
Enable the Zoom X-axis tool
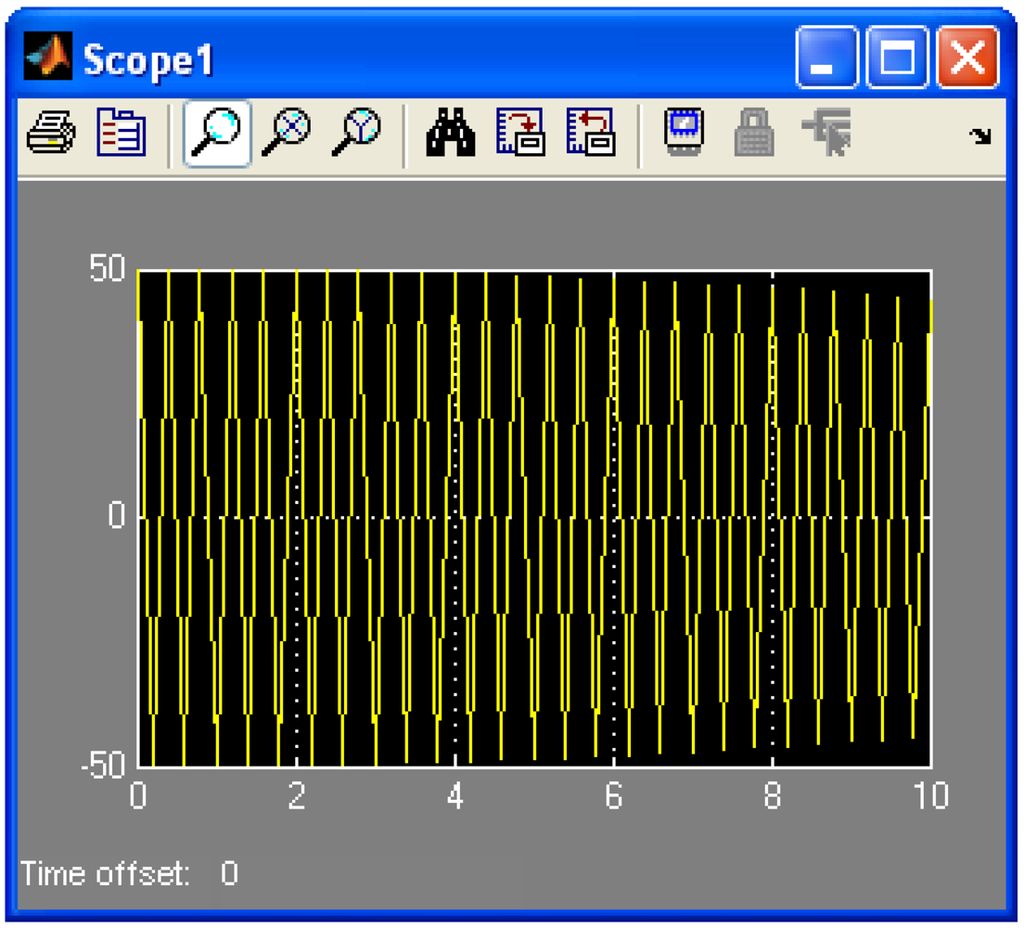pos(286,133)
